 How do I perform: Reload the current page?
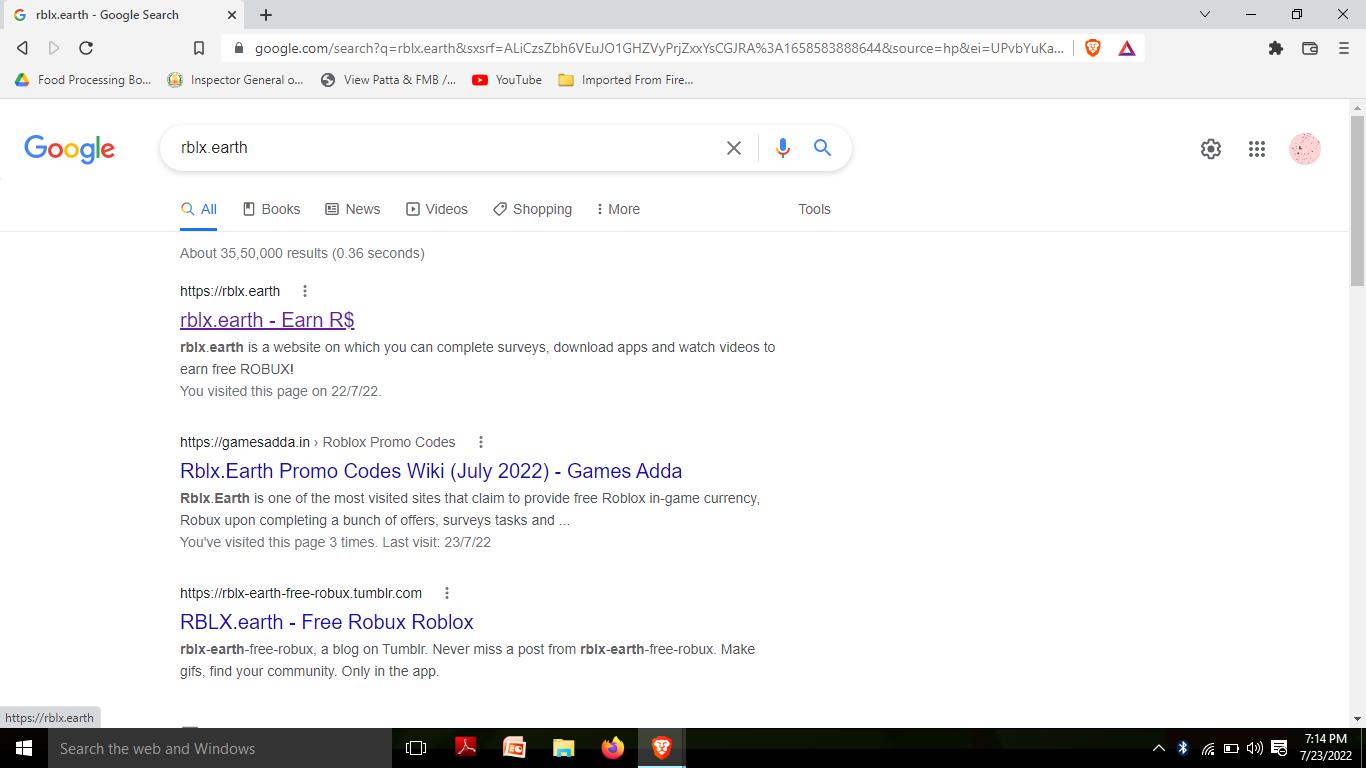click(x=86, y=48)
